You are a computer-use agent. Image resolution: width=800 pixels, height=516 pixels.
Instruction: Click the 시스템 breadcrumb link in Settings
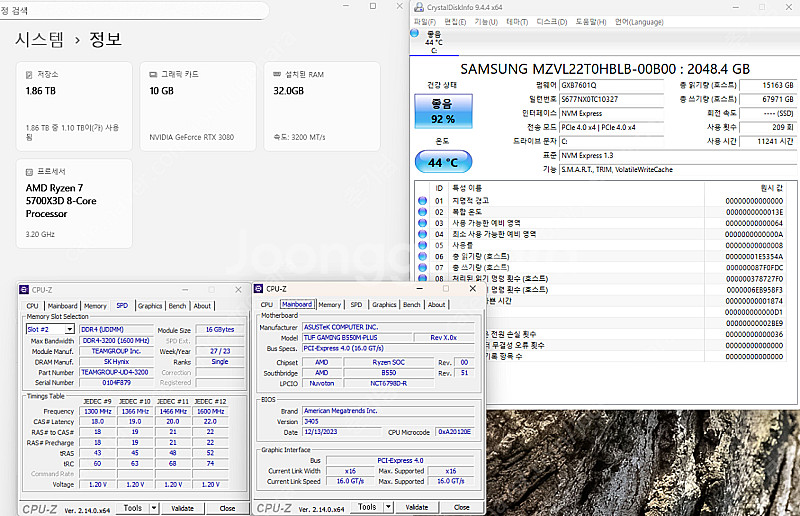tap(39, 39)
